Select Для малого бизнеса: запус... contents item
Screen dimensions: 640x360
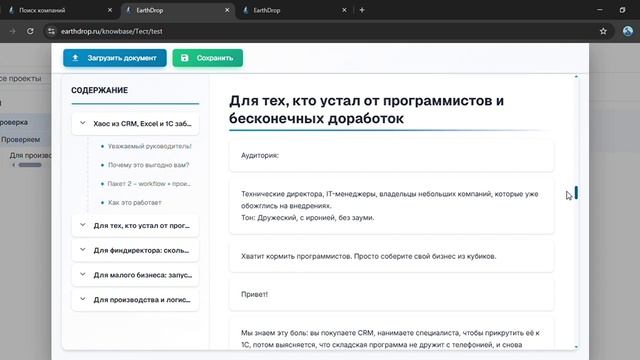[x=135, y=275]
